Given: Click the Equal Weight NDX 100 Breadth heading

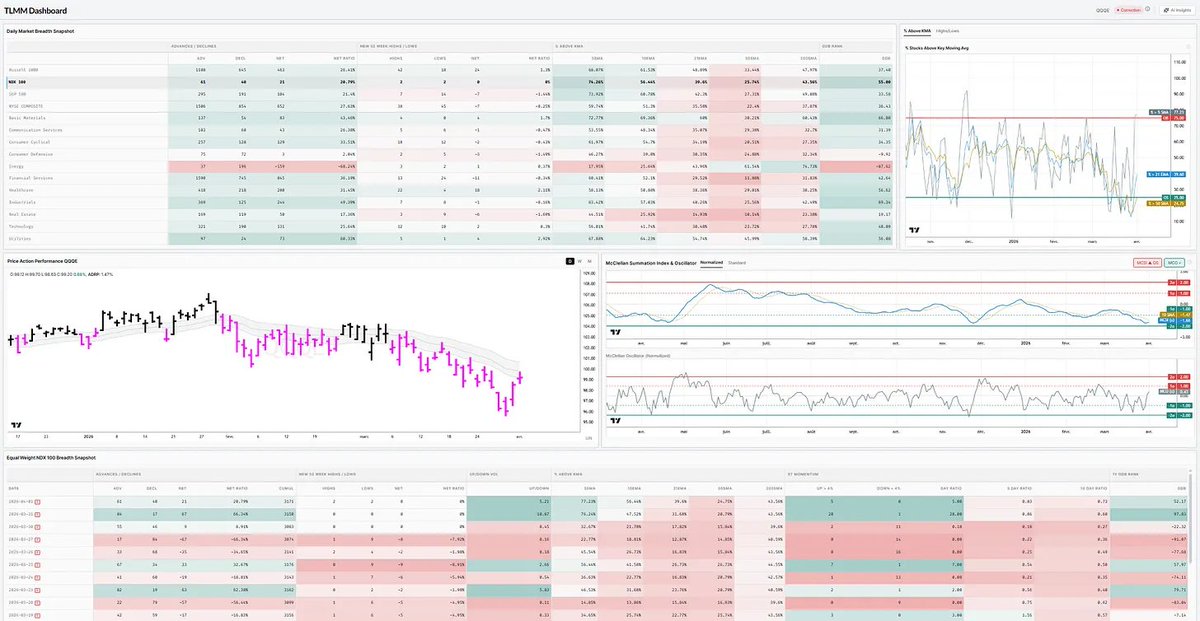Looking at the screenshot, I should tap(51, 457).
